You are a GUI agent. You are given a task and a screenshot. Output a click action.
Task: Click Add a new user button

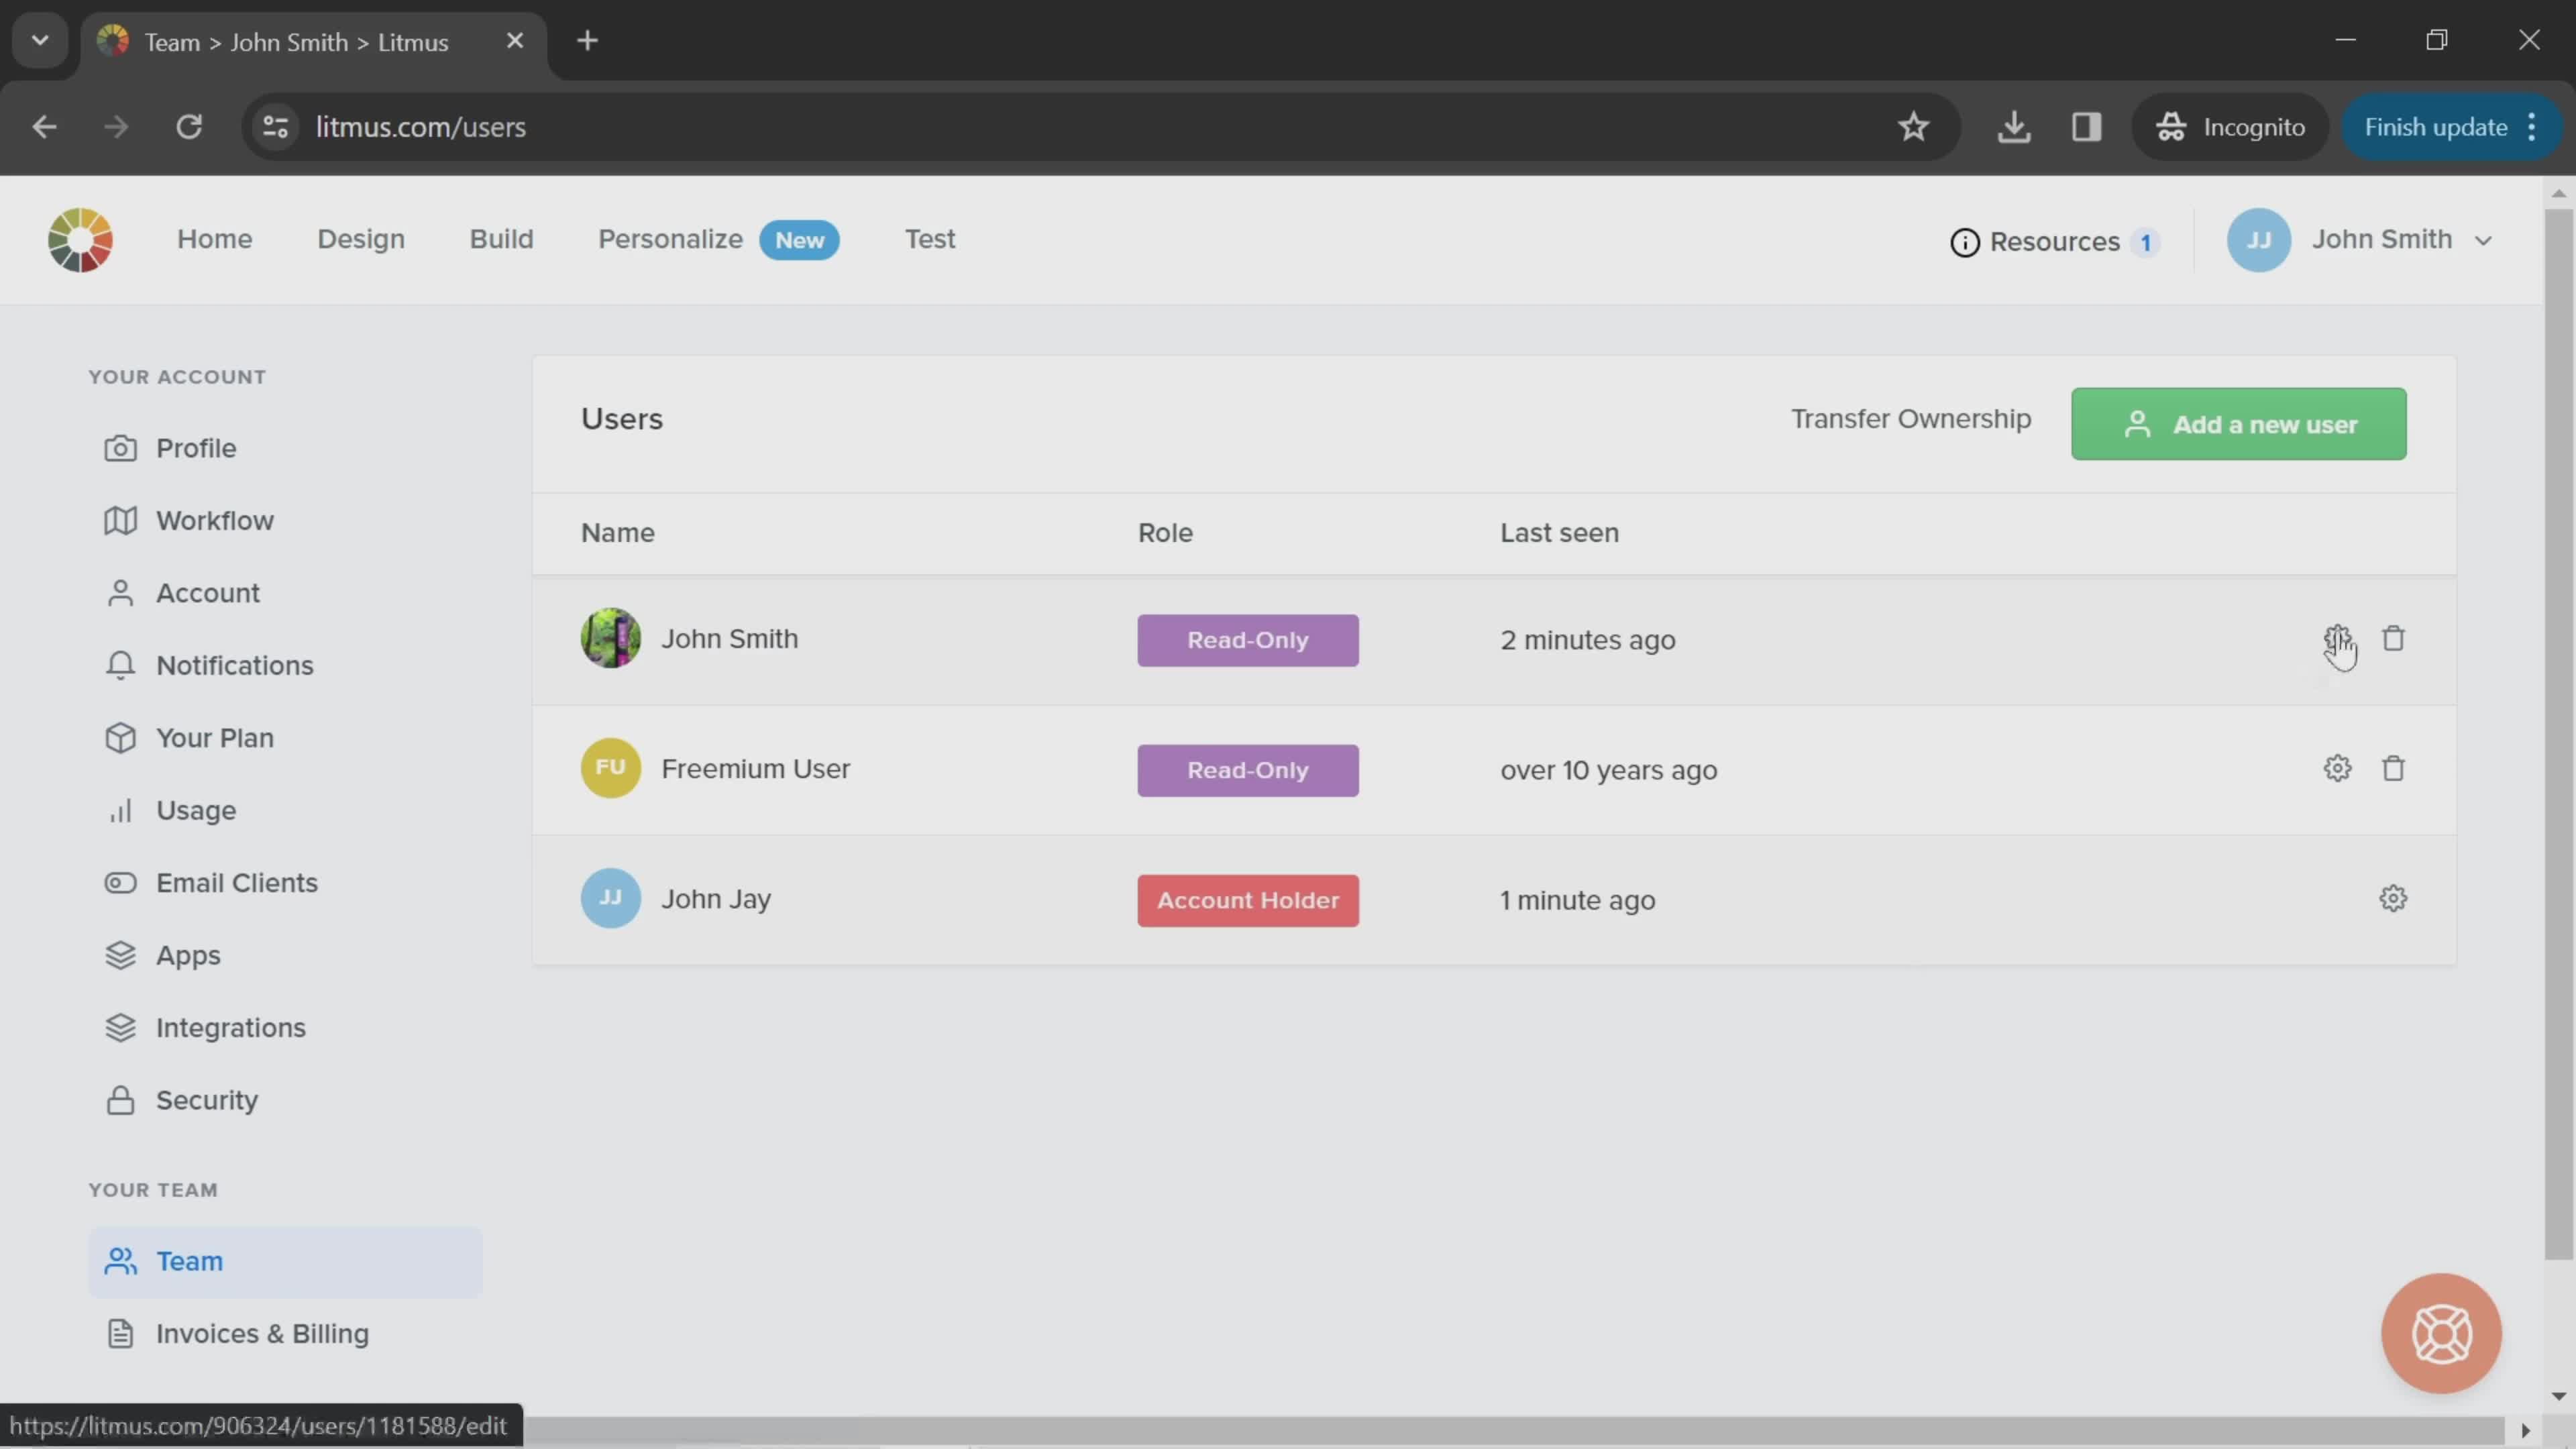click(2238, 423)
